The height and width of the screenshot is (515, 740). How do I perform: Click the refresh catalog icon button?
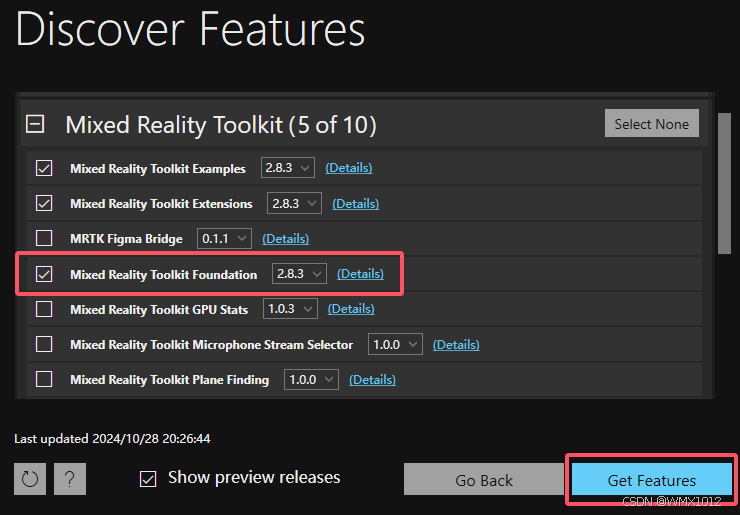coord(30,479)
